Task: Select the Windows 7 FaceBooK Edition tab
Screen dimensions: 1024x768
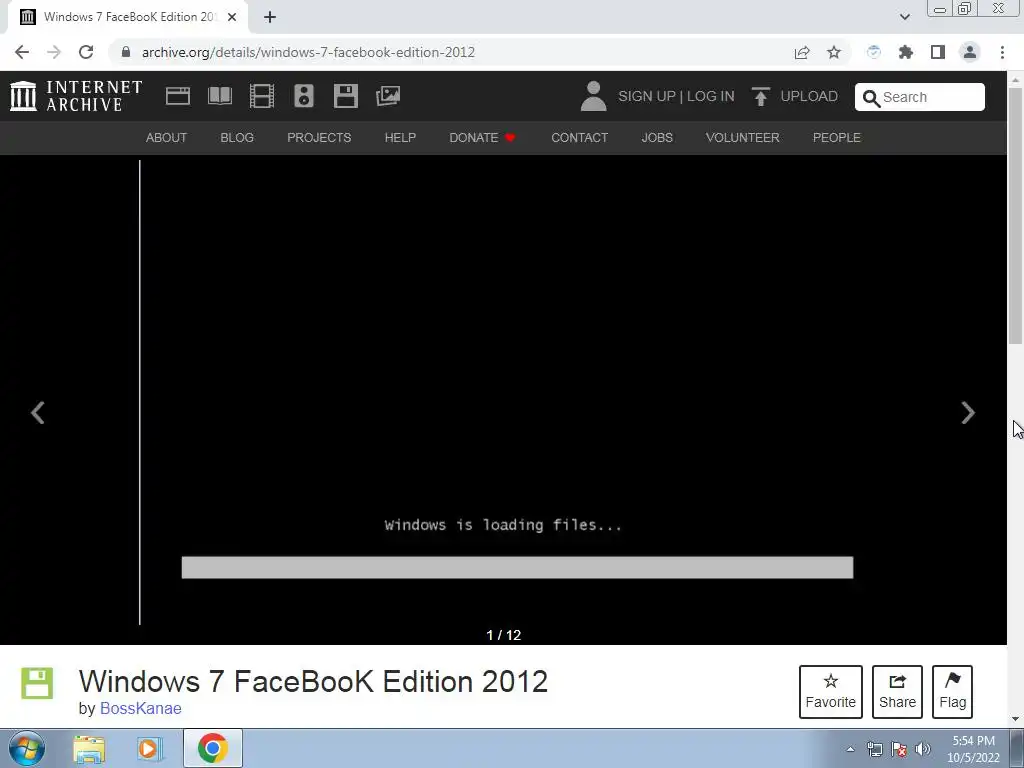Action: (x=128, y=17)
